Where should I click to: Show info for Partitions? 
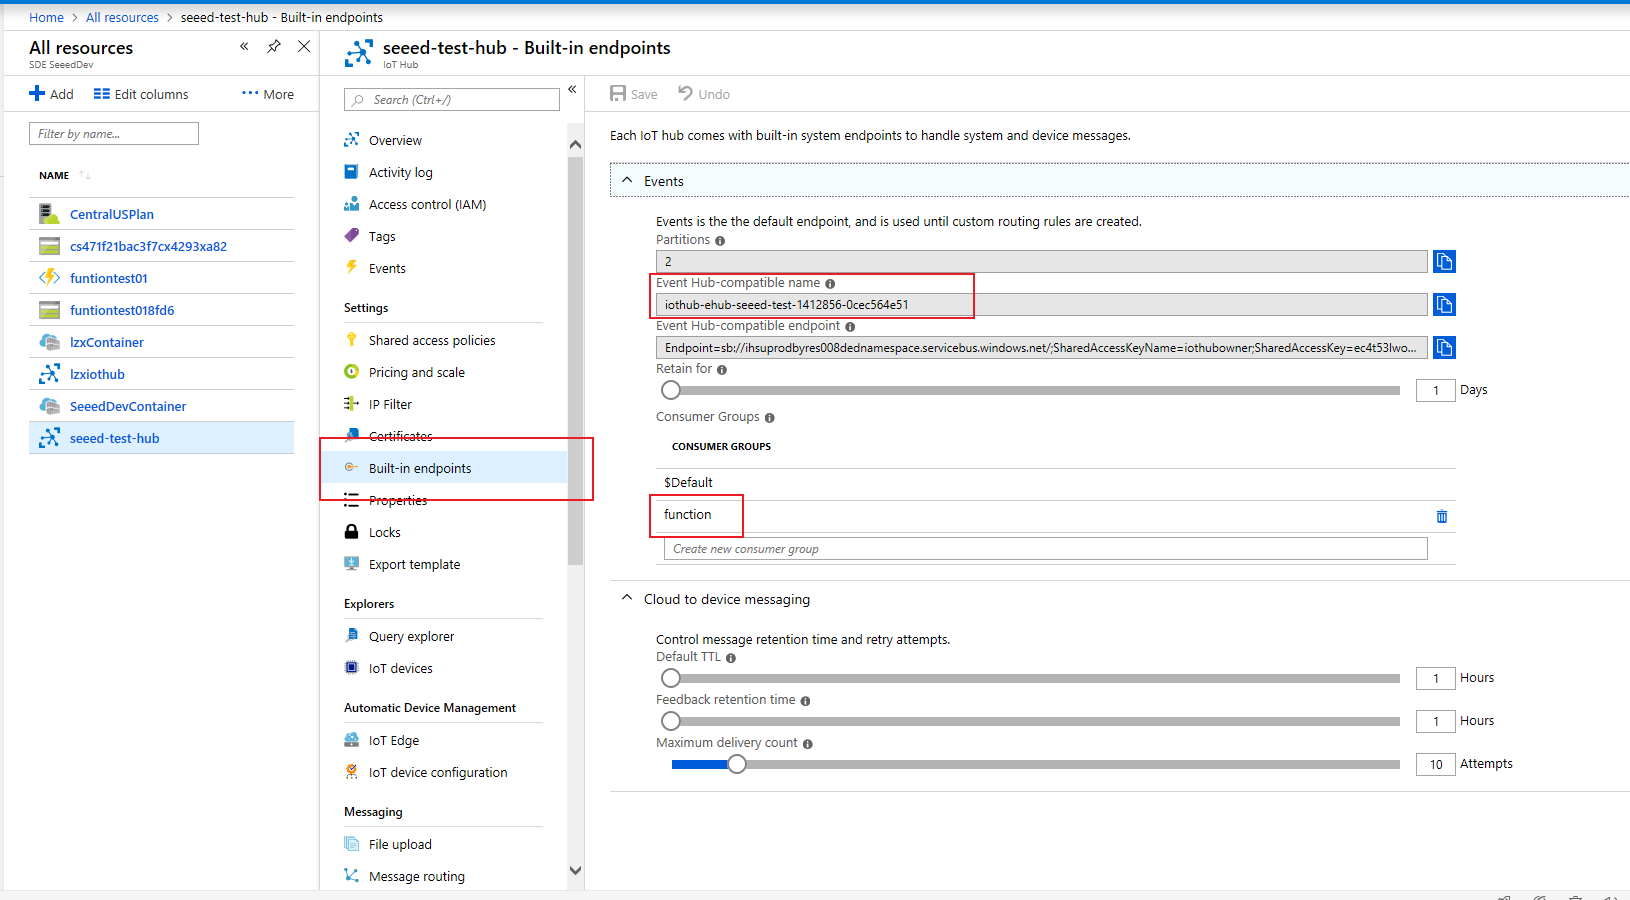(x=720, y=241)
